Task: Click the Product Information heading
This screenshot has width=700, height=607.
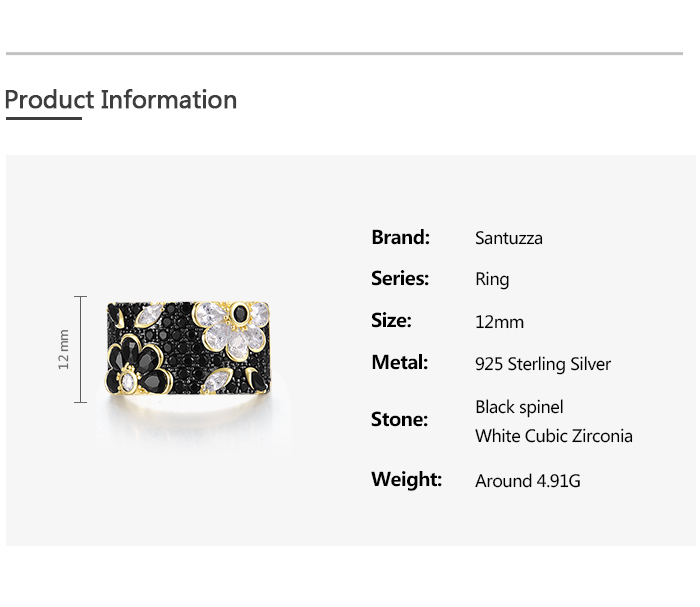Action: point(121,100)
